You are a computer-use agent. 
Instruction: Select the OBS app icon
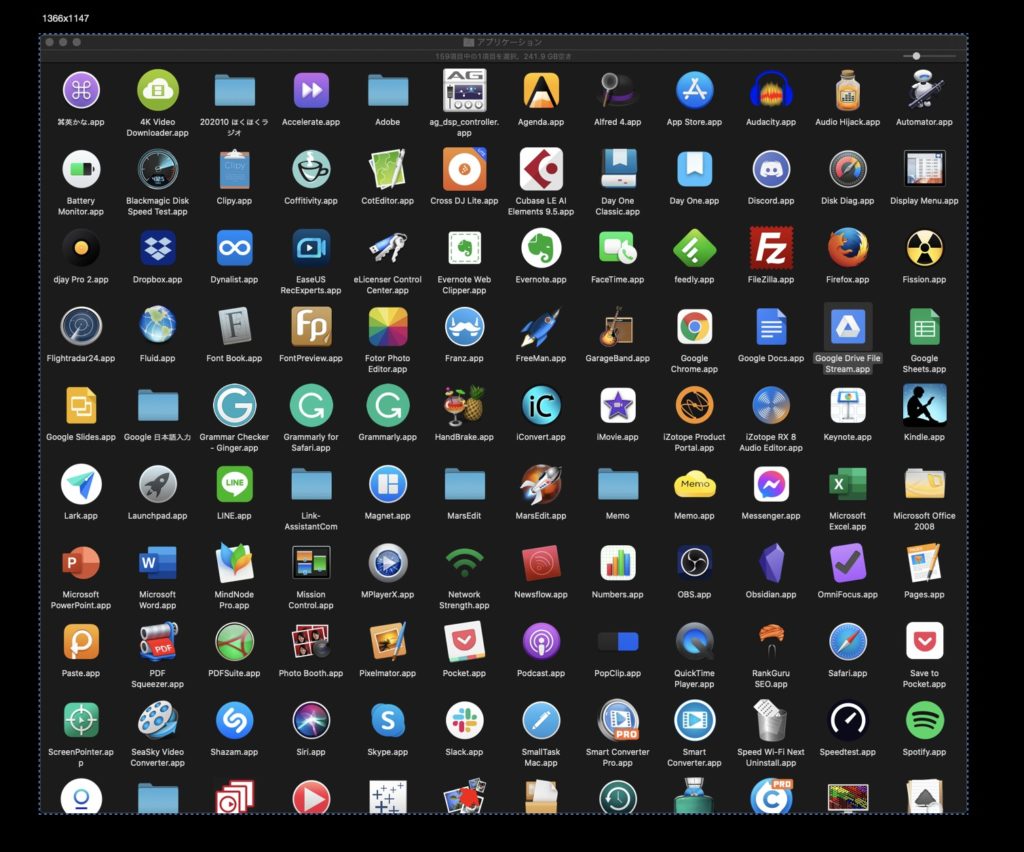click(x=694, y=563)
